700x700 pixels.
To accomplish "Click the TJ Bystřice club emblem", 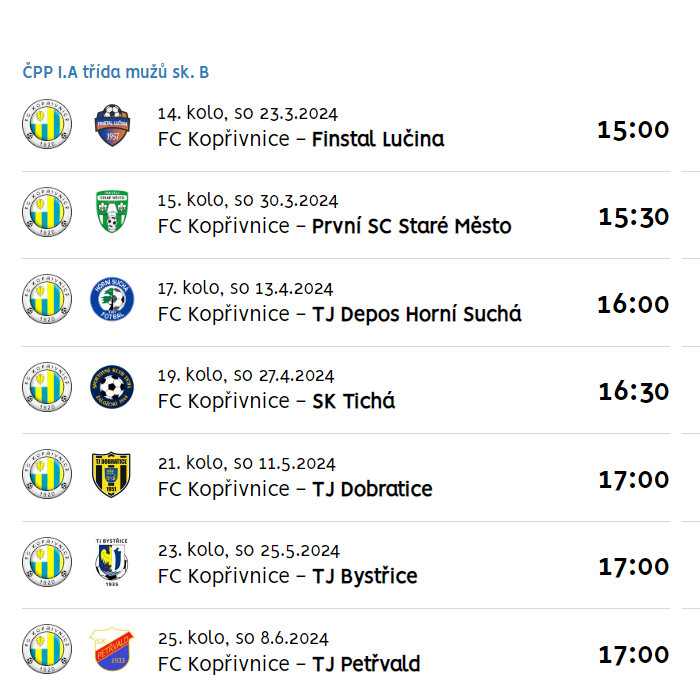I will click(x=112, y=562).
